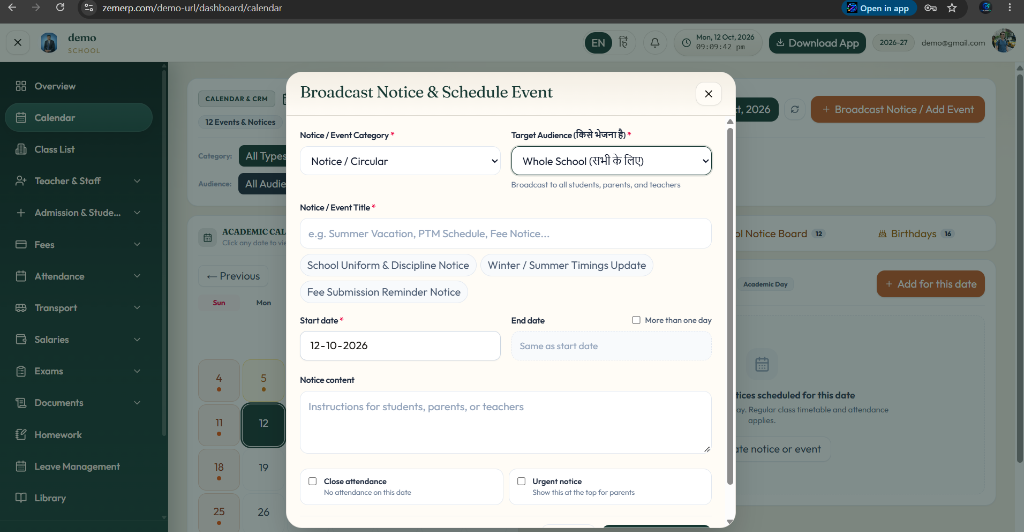The width and height of the screenshot is (1024, 532).
Task: Open Overview in the sidebar
Action: pyautogui.click(x=78, y=86)
